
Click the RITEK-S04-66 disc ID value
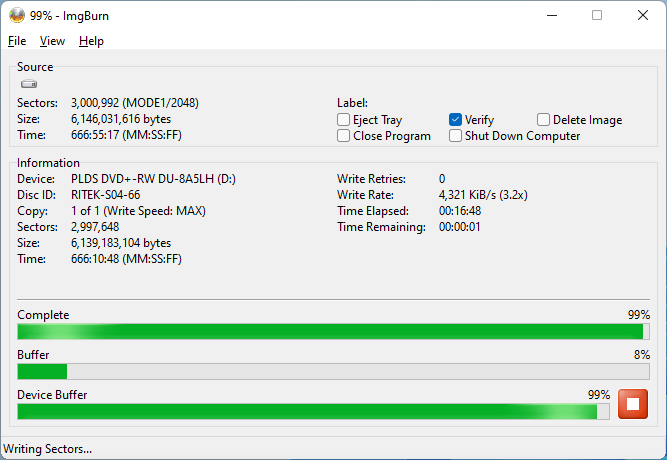tap(106, 195)
